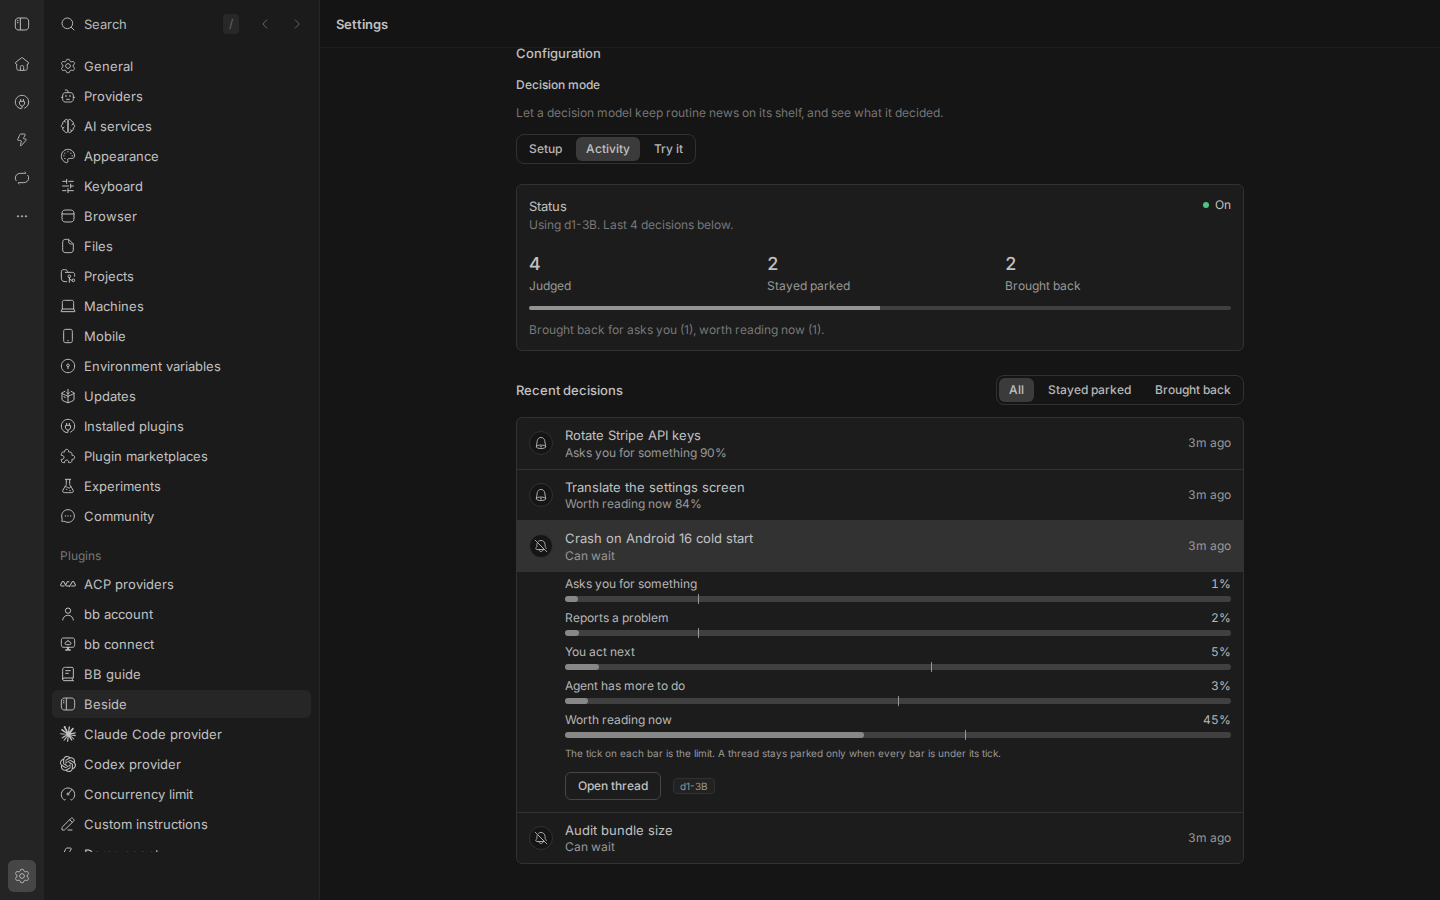Image resolution: width=1440 pixels, height=900 pixels.
Task: Go forward with the right arrow
Action: tap(297, 24)
